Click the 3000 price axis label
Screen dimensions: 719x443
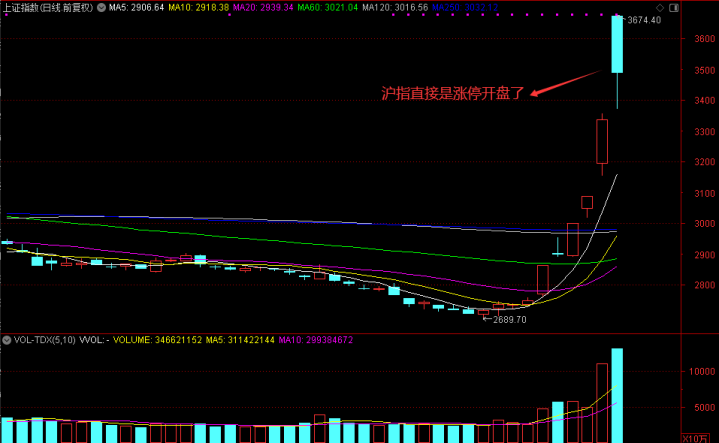click(x=704, y=223)
